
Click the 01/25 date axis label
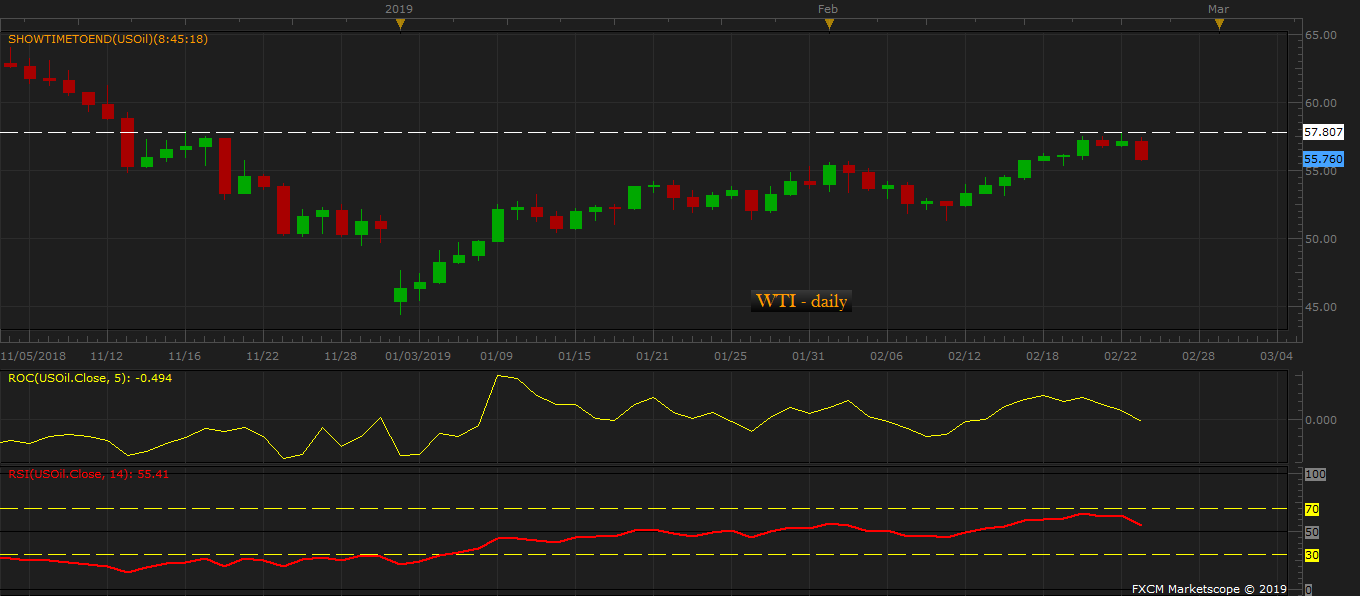(731, 355)
